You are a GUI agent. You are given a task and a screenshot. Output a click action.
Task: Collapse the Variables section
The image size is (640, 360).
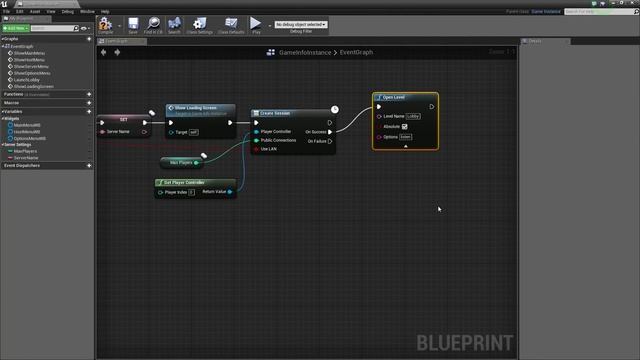pos(2,111)
